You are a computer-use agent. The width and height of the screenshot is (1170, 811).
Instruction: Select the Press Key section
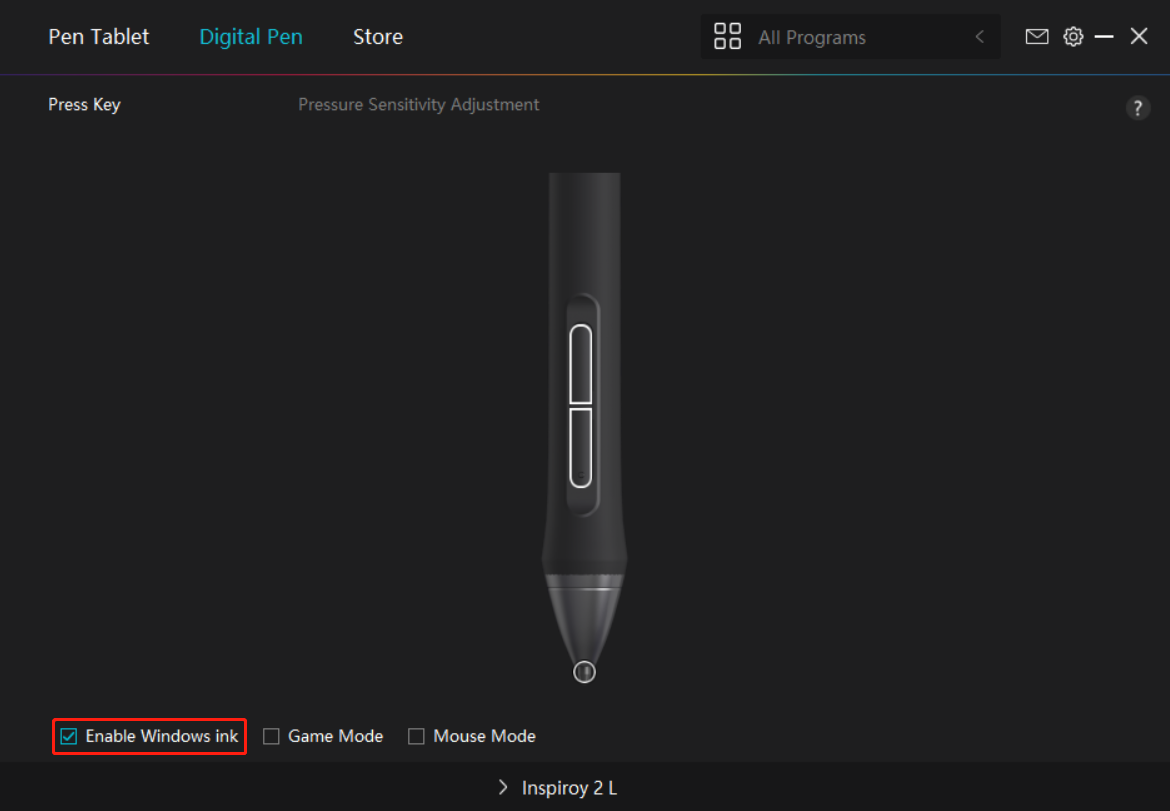click(x=84, y=105)
